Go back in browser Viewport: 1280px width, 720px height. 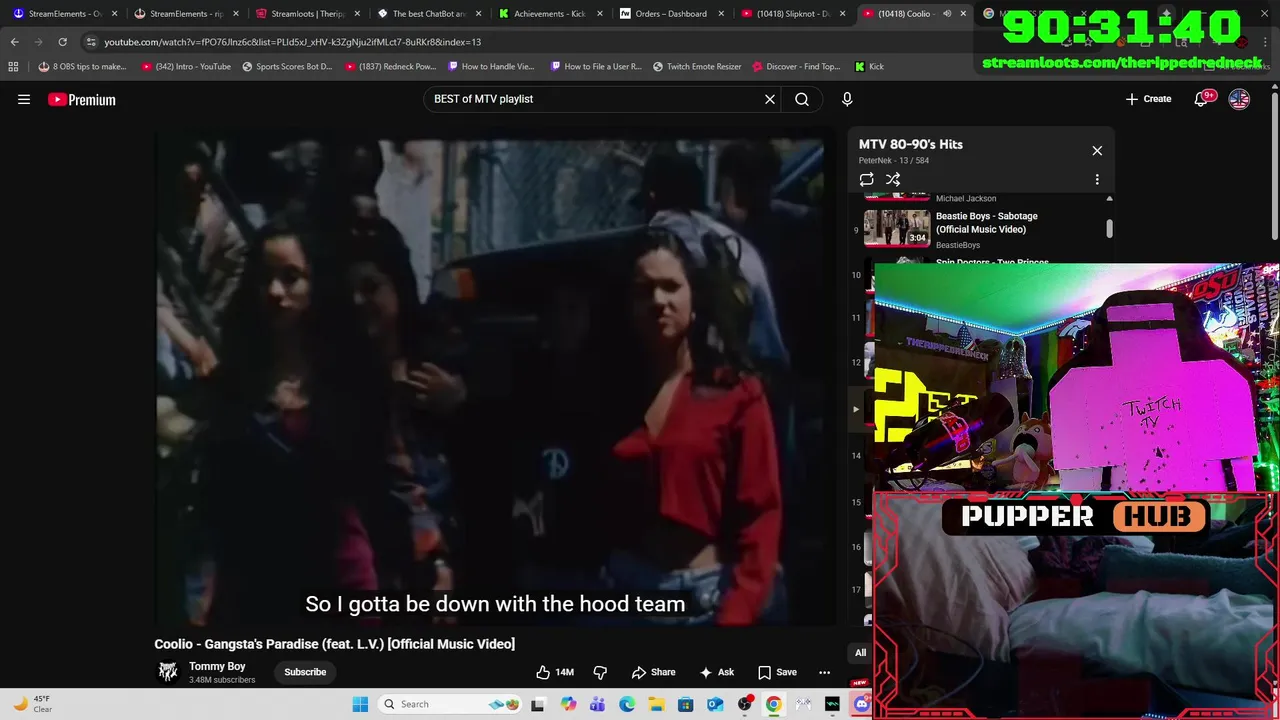pyautogui.click(x=15, y=42)
